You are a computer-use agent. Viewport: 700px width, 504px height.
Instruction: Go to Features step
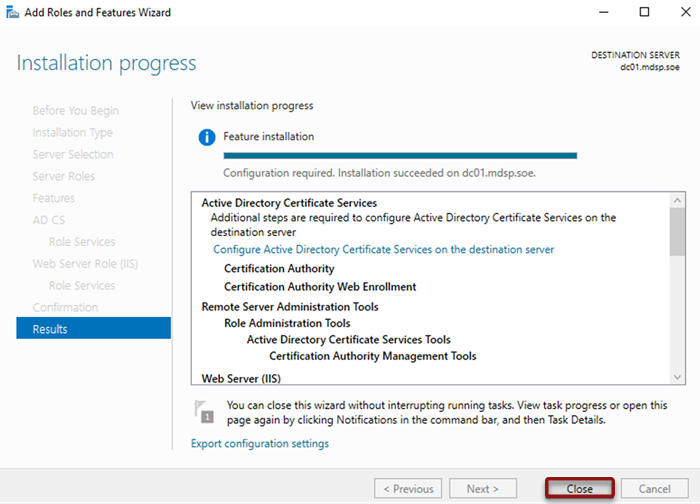54,198
